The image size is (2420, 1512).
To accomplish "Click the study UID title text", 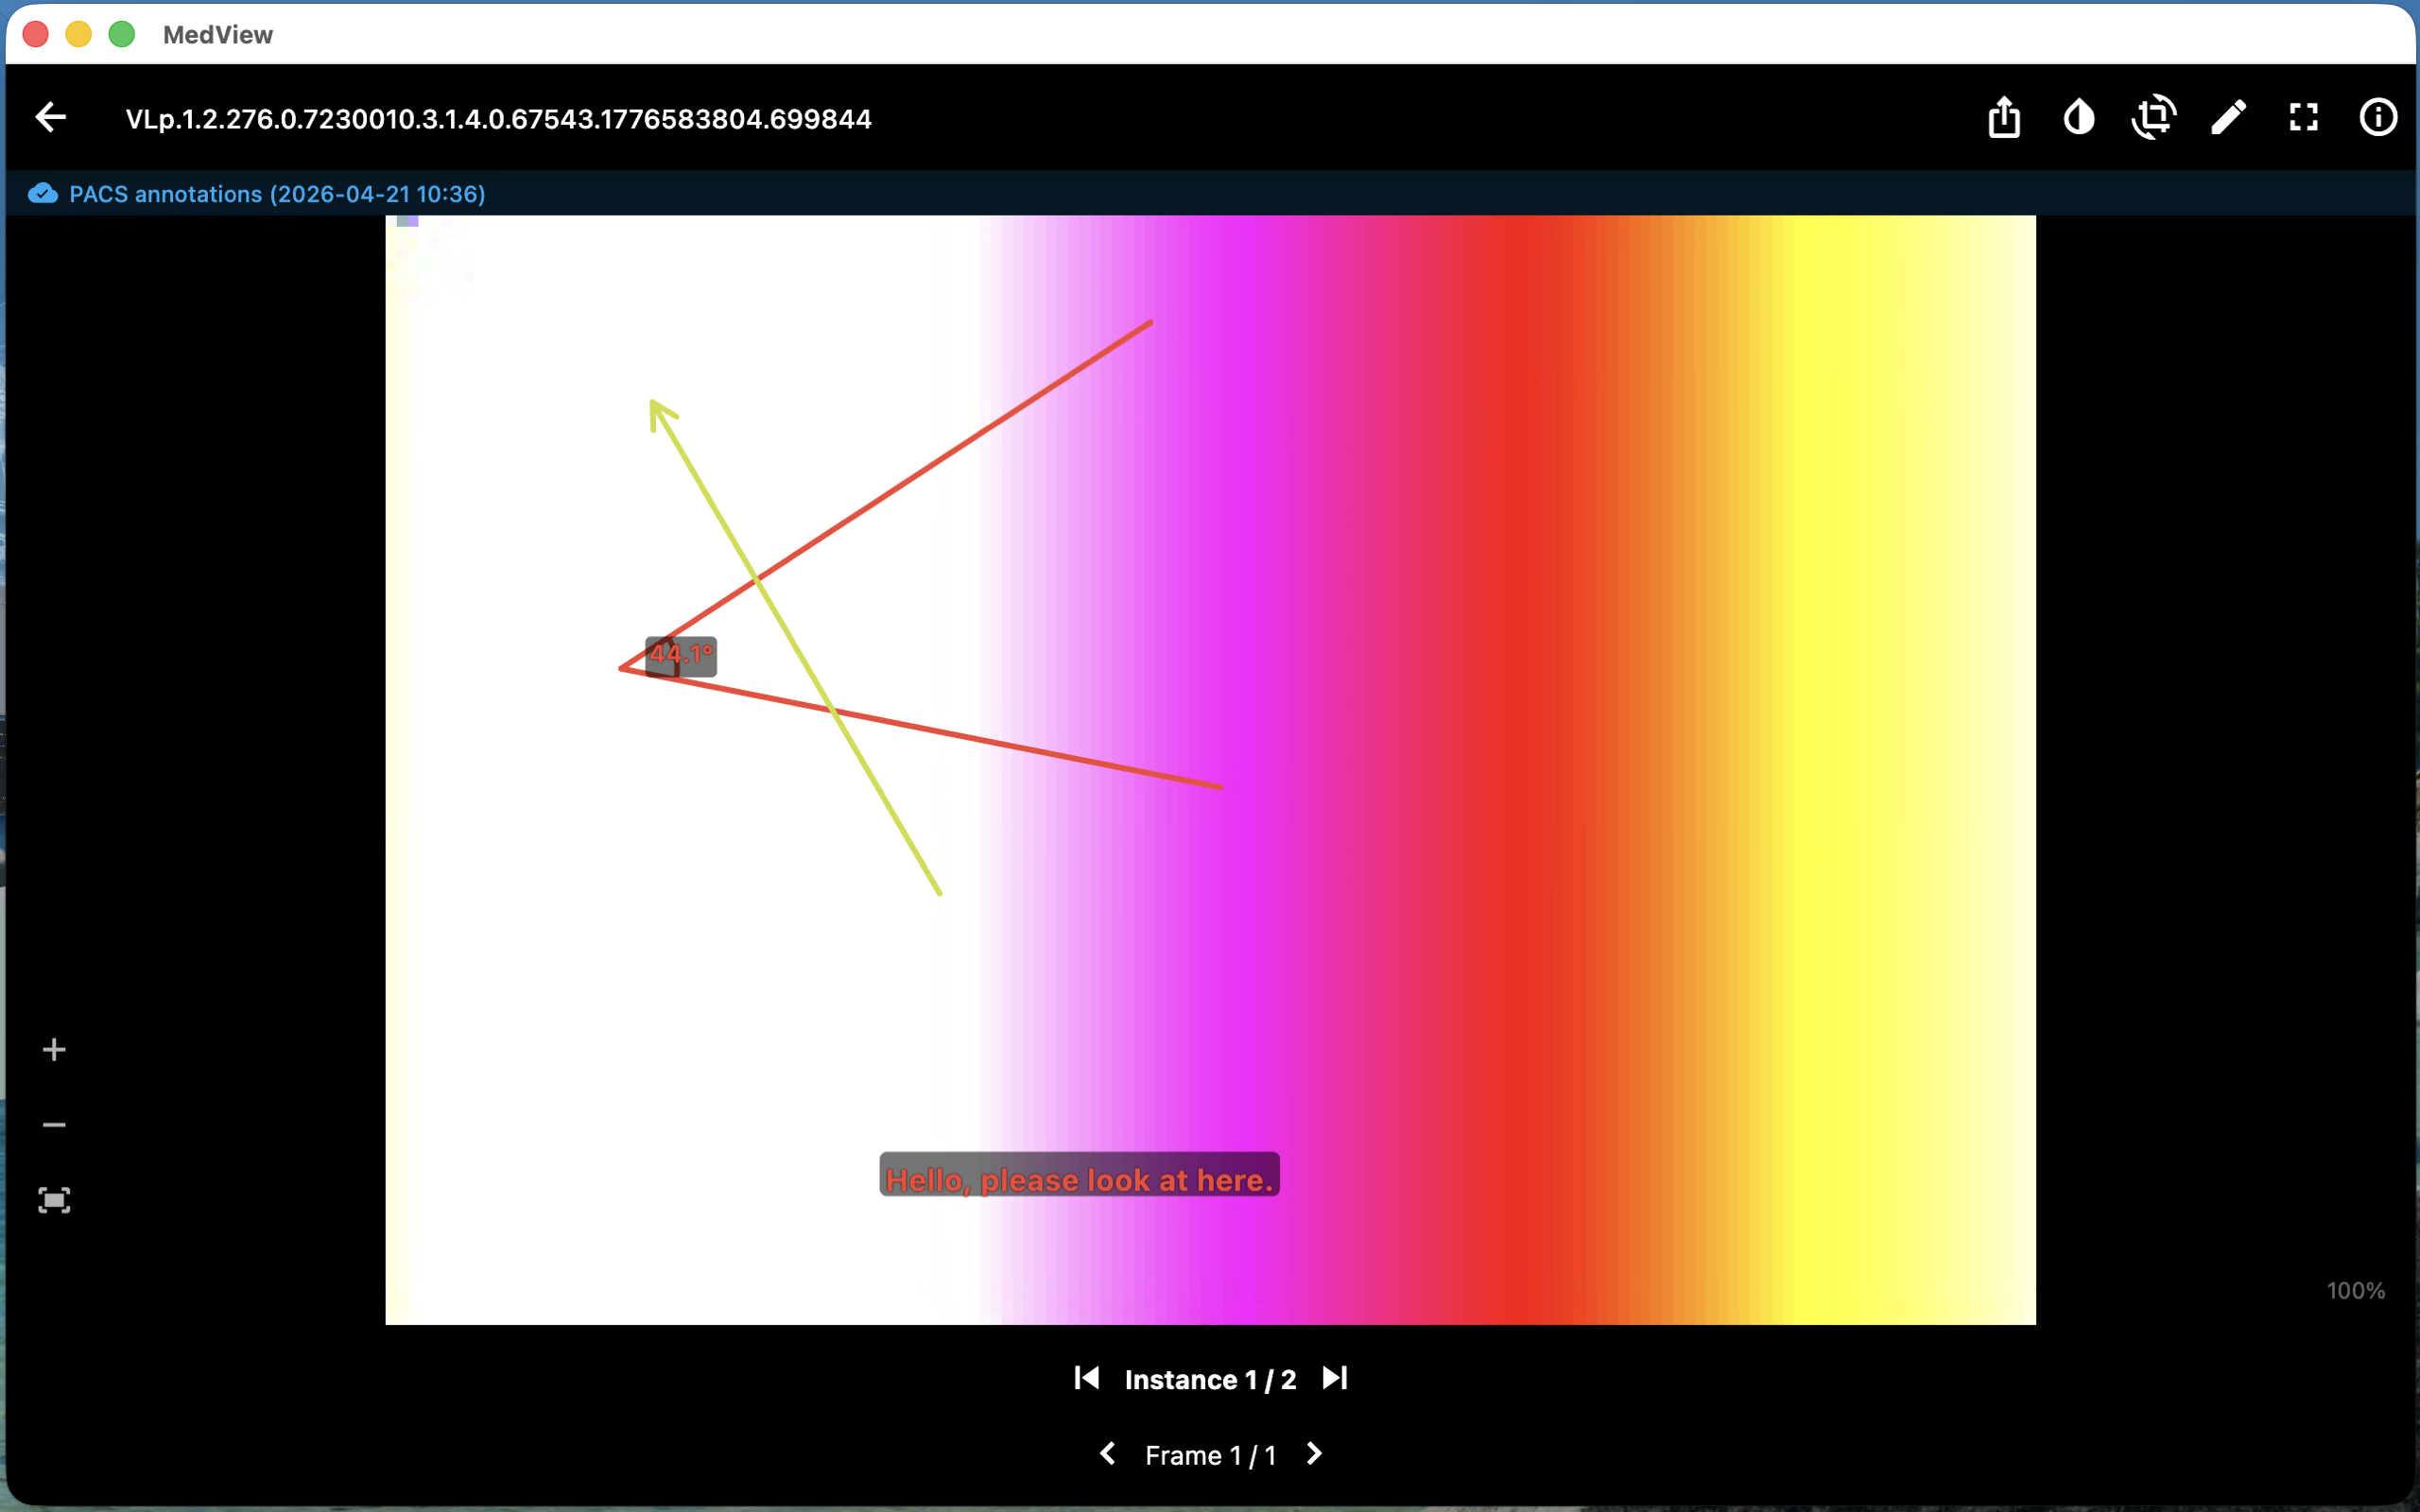I will [499, 119].
